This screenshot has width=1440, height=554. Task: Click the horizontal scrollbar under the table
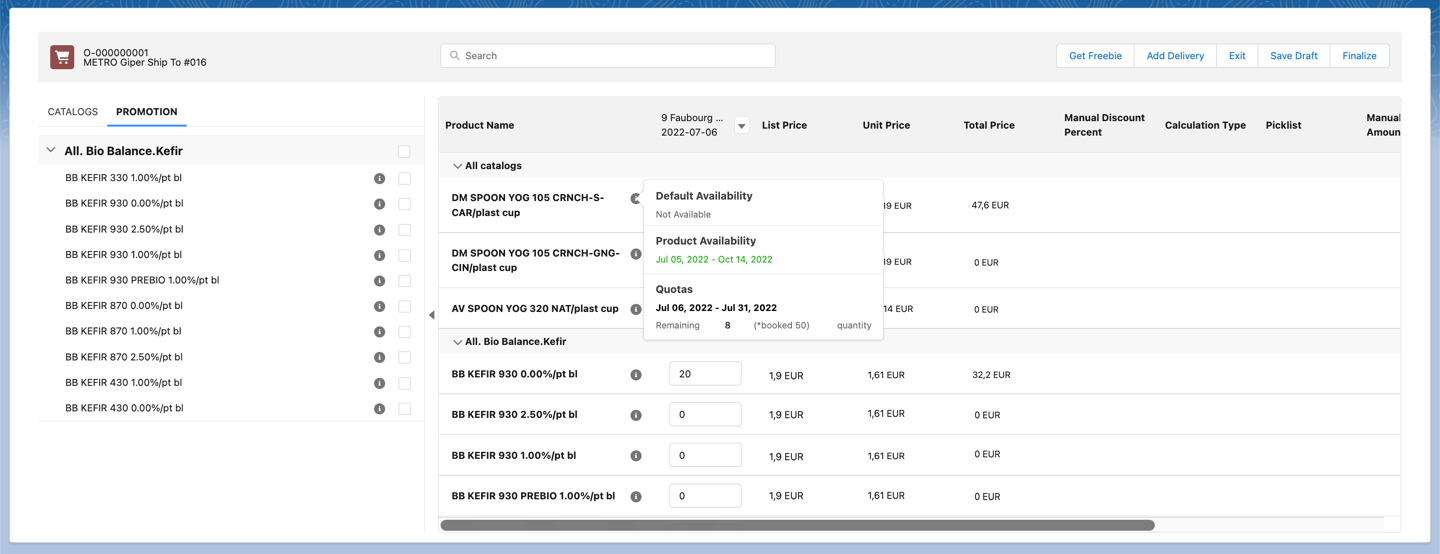click(x=797, y=525)
